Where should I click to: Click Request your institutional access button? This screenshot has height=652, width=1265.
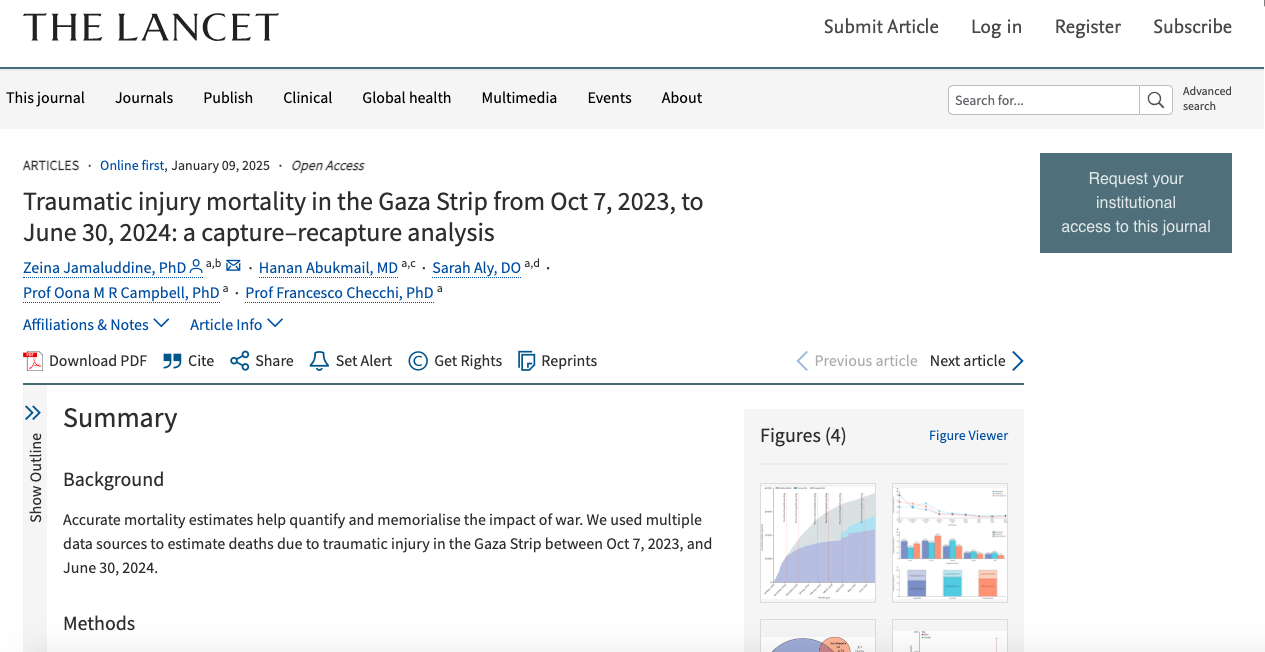(1135, 202)
